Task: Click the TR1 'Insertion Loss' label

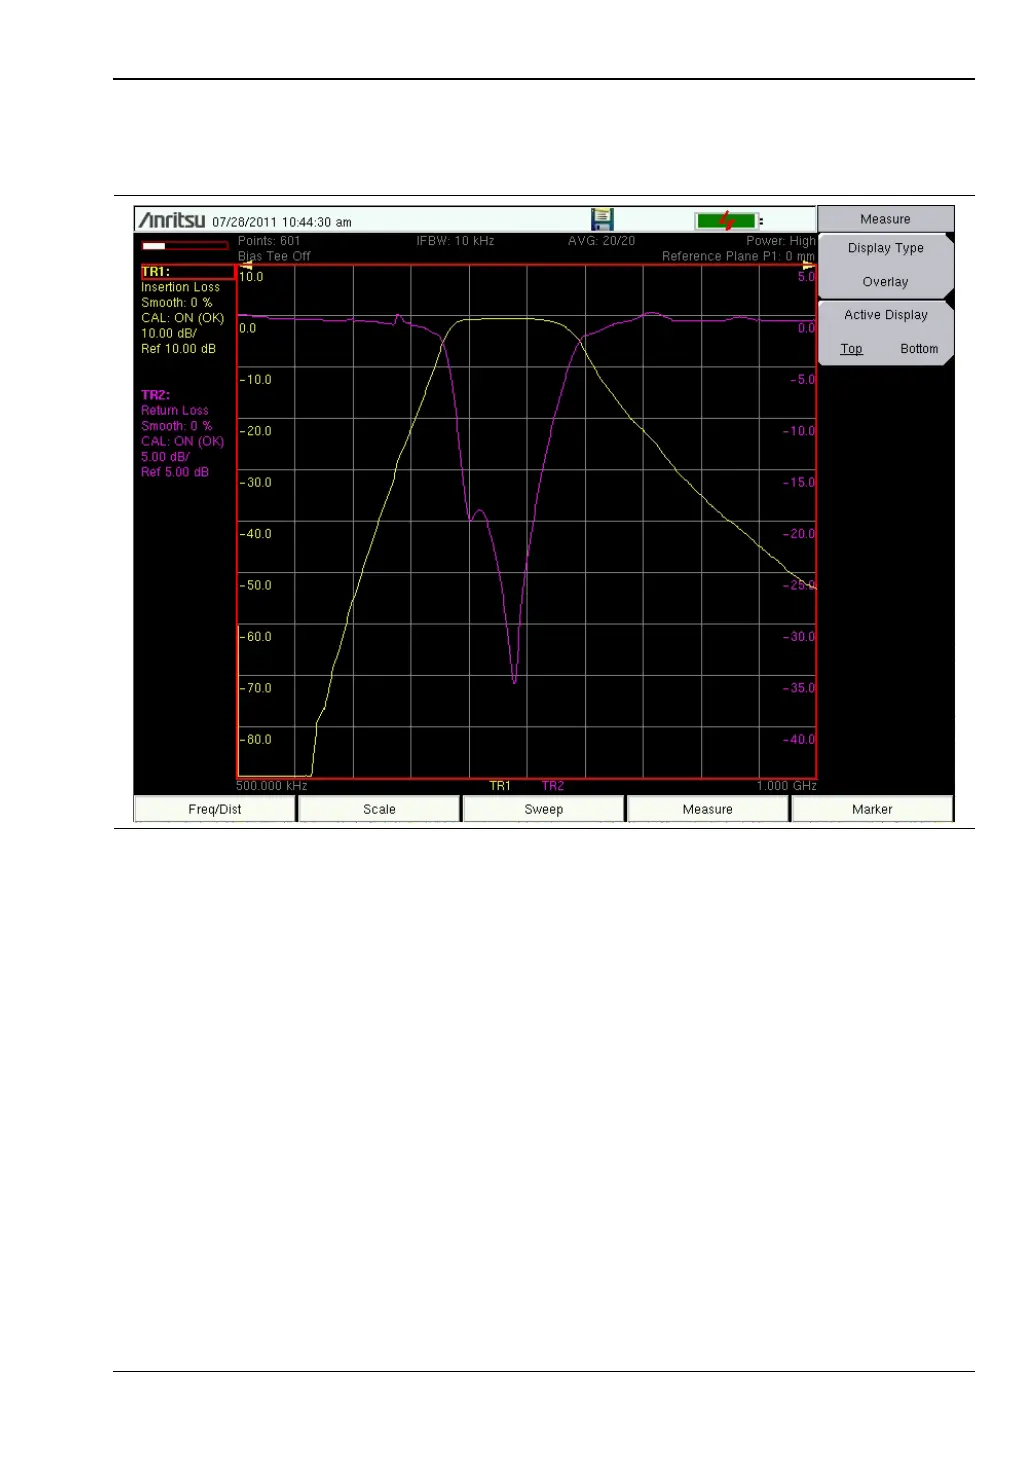Action: click(x=180, y=287)
